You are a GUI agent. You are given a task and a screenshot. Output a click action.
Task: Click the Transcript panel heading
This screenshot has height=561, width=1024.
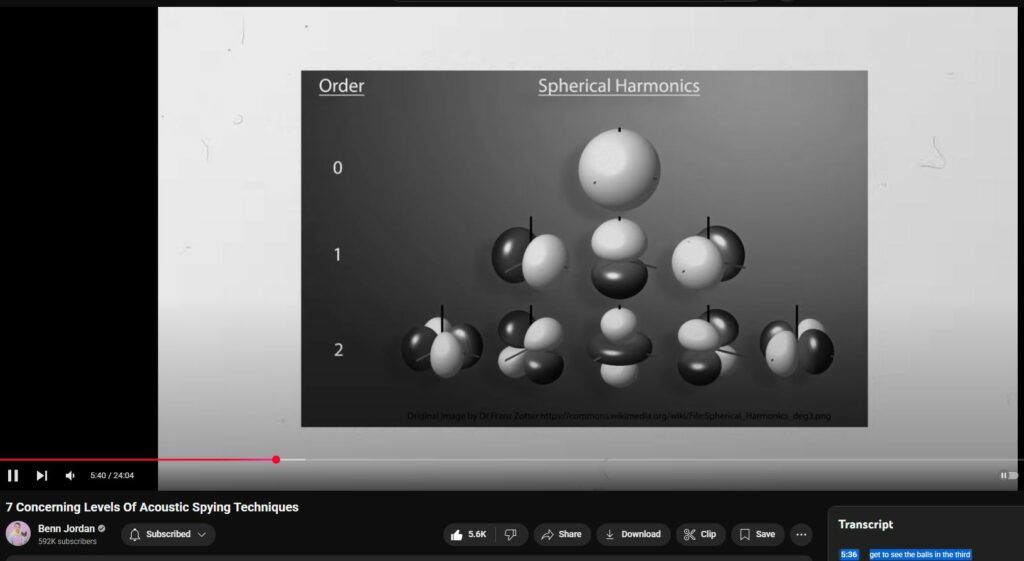865,524
